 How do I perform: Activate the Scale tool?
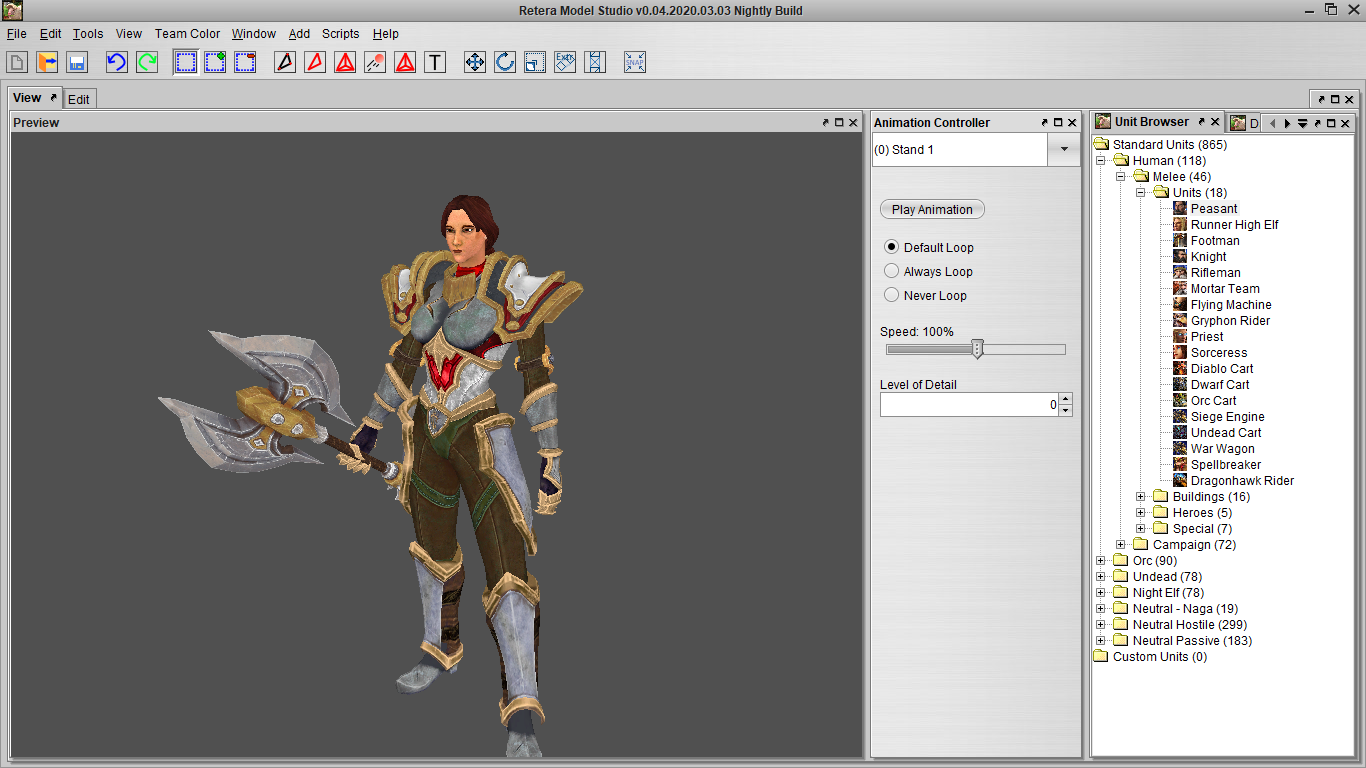pos(535,62)
